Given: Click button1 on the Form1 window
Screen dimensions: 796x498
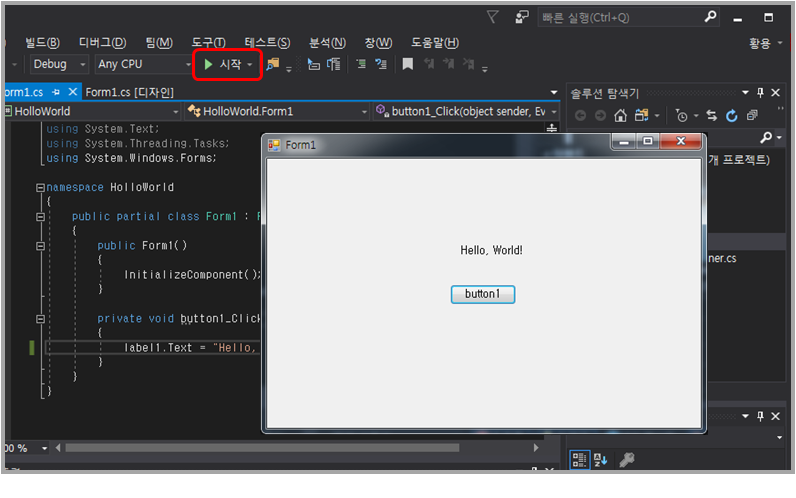Looking at the screenshot, I should pos(482,294).
